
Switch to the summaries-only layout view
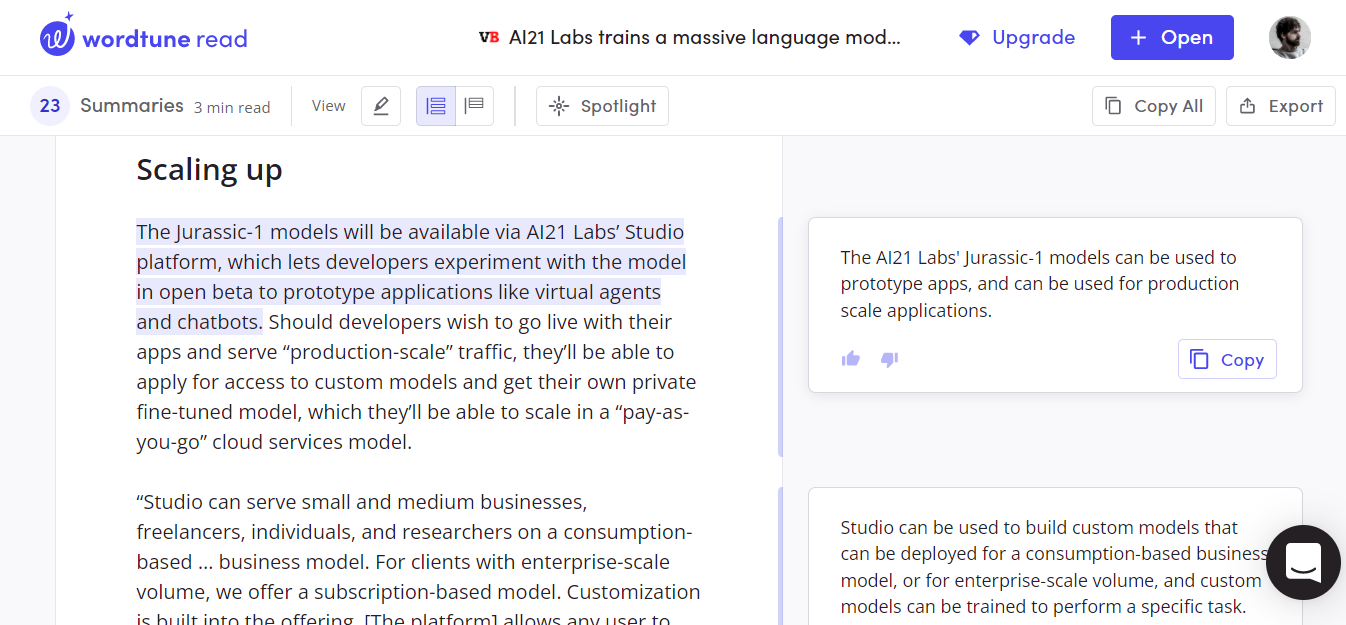coord(475,106)
